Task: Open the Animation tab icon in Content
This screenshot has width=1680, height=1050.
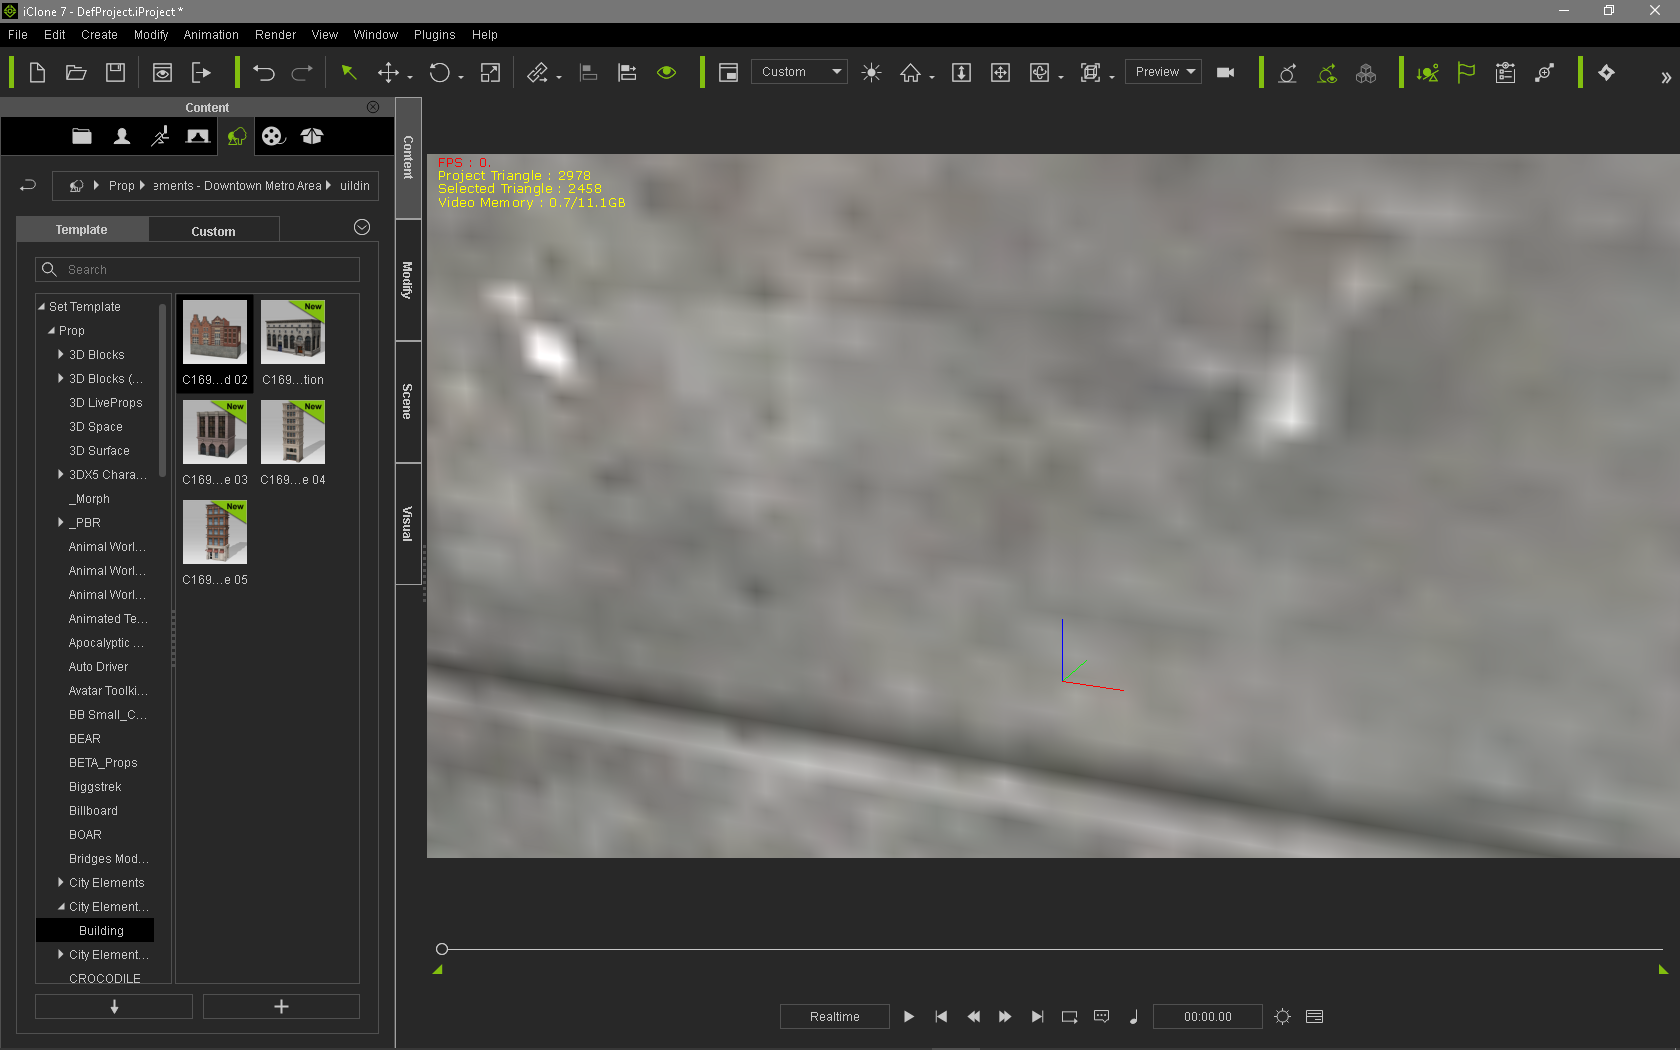Action: click(160, 136)
